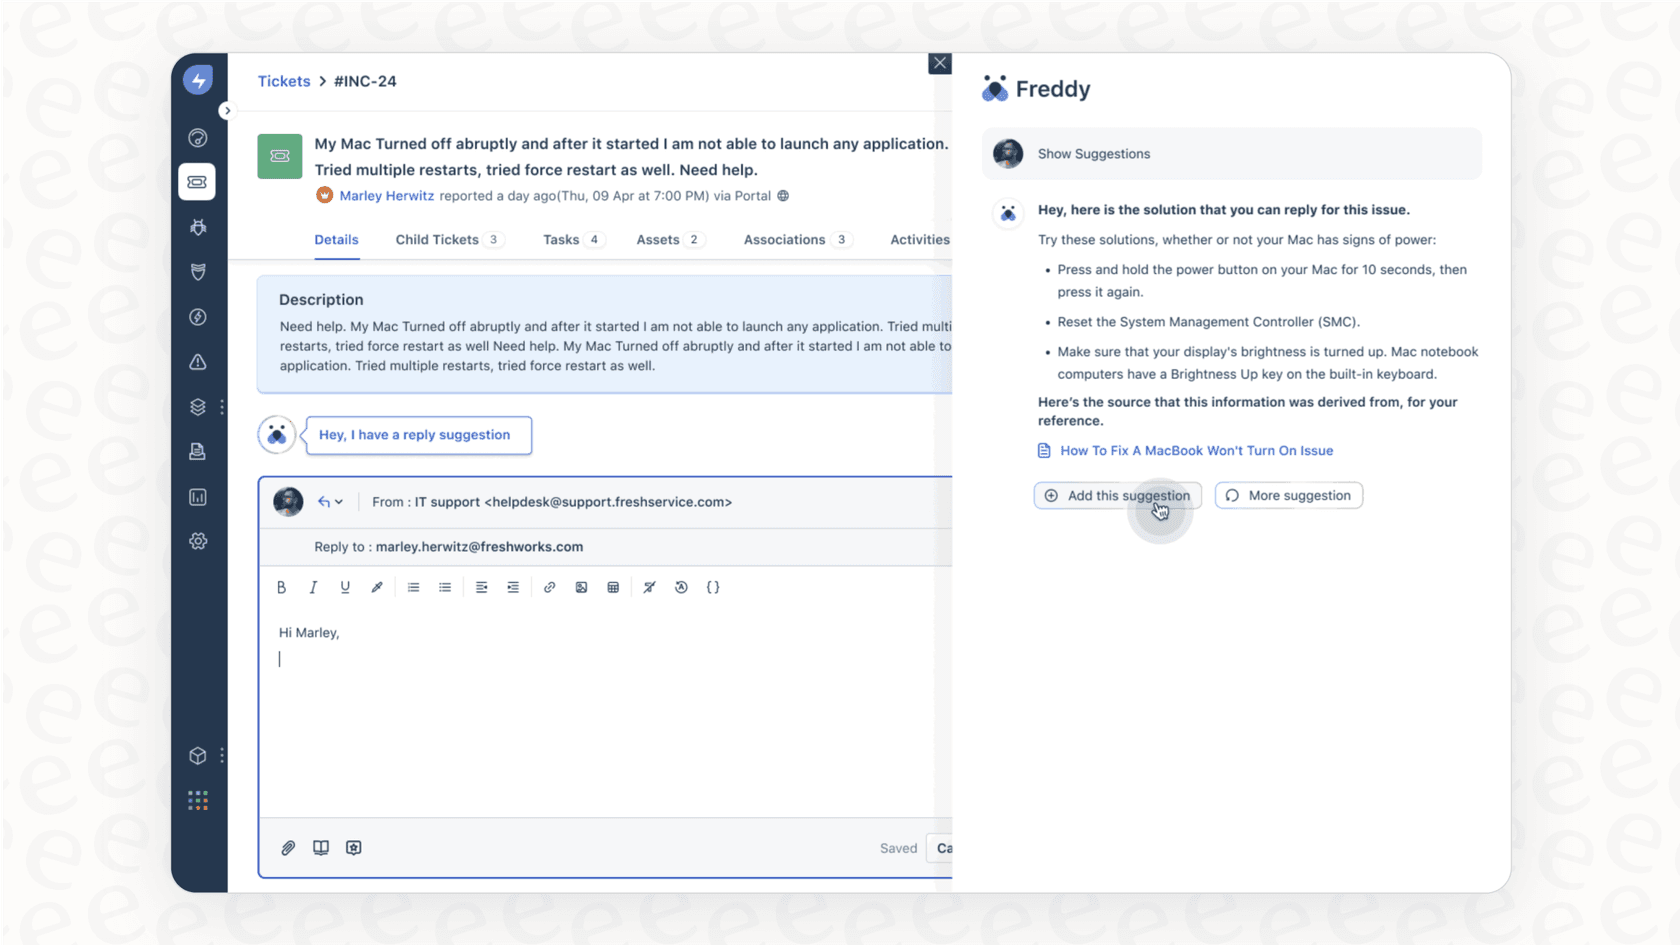Open the Analytics section in the sidebar

coord(197,497)
